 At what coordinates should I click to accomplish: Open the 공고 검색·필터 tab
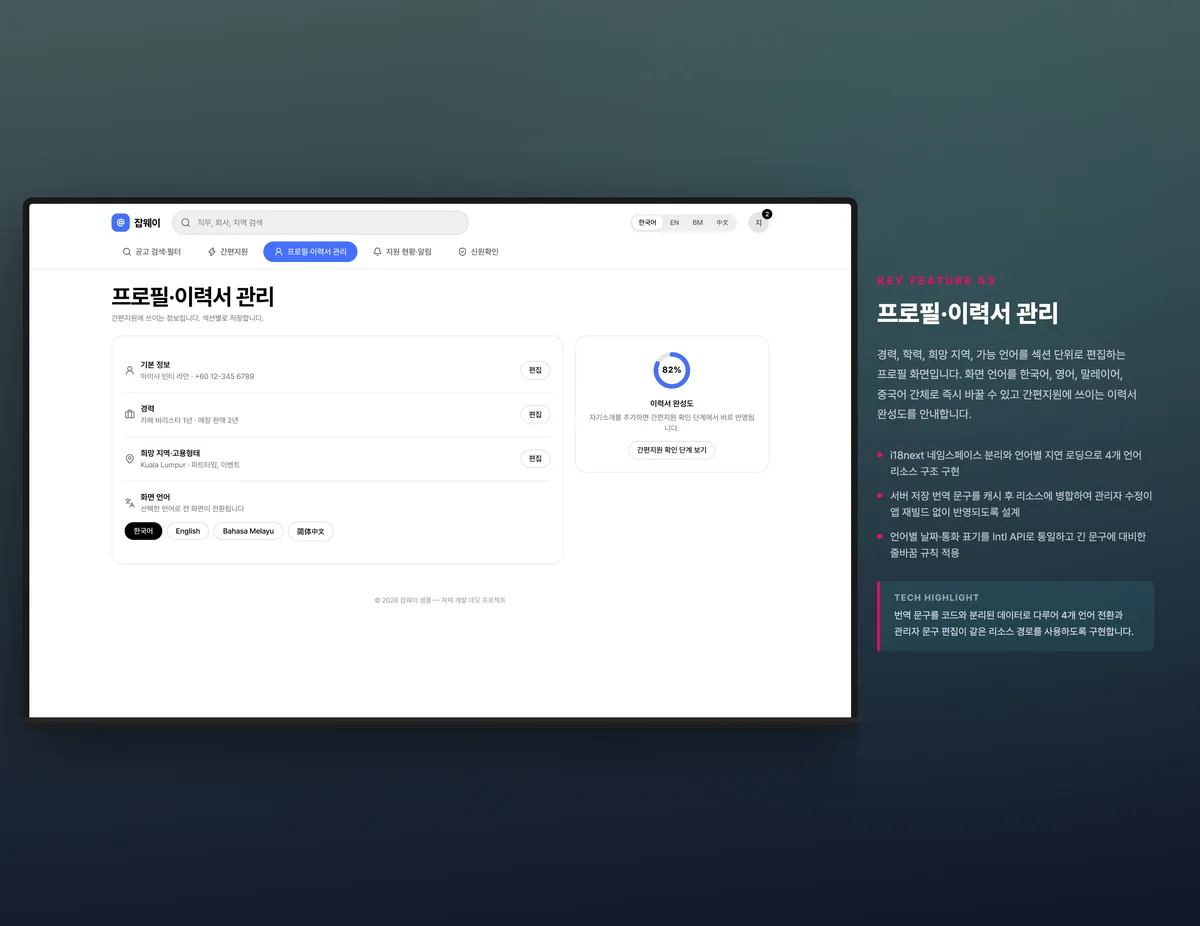pos(151,252)
